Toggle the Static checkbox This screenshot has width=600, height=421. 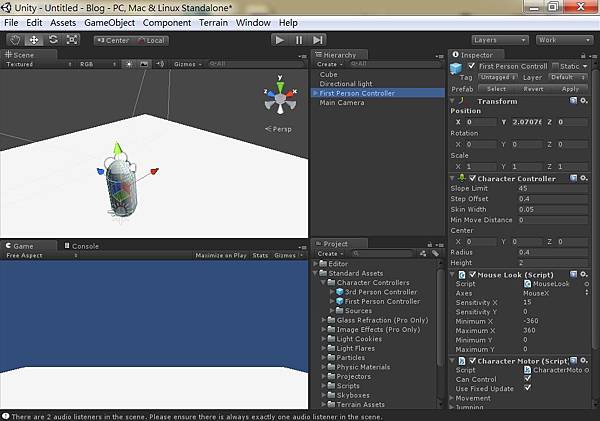tap(556, 66)
